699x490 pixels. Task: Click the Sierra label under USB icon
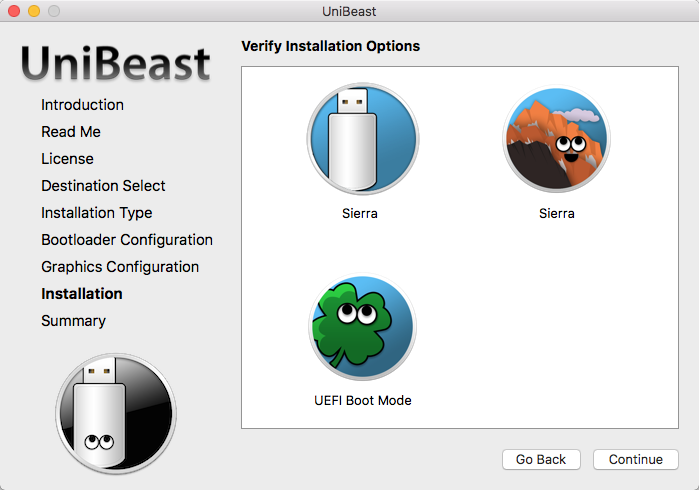pos(360,214)
